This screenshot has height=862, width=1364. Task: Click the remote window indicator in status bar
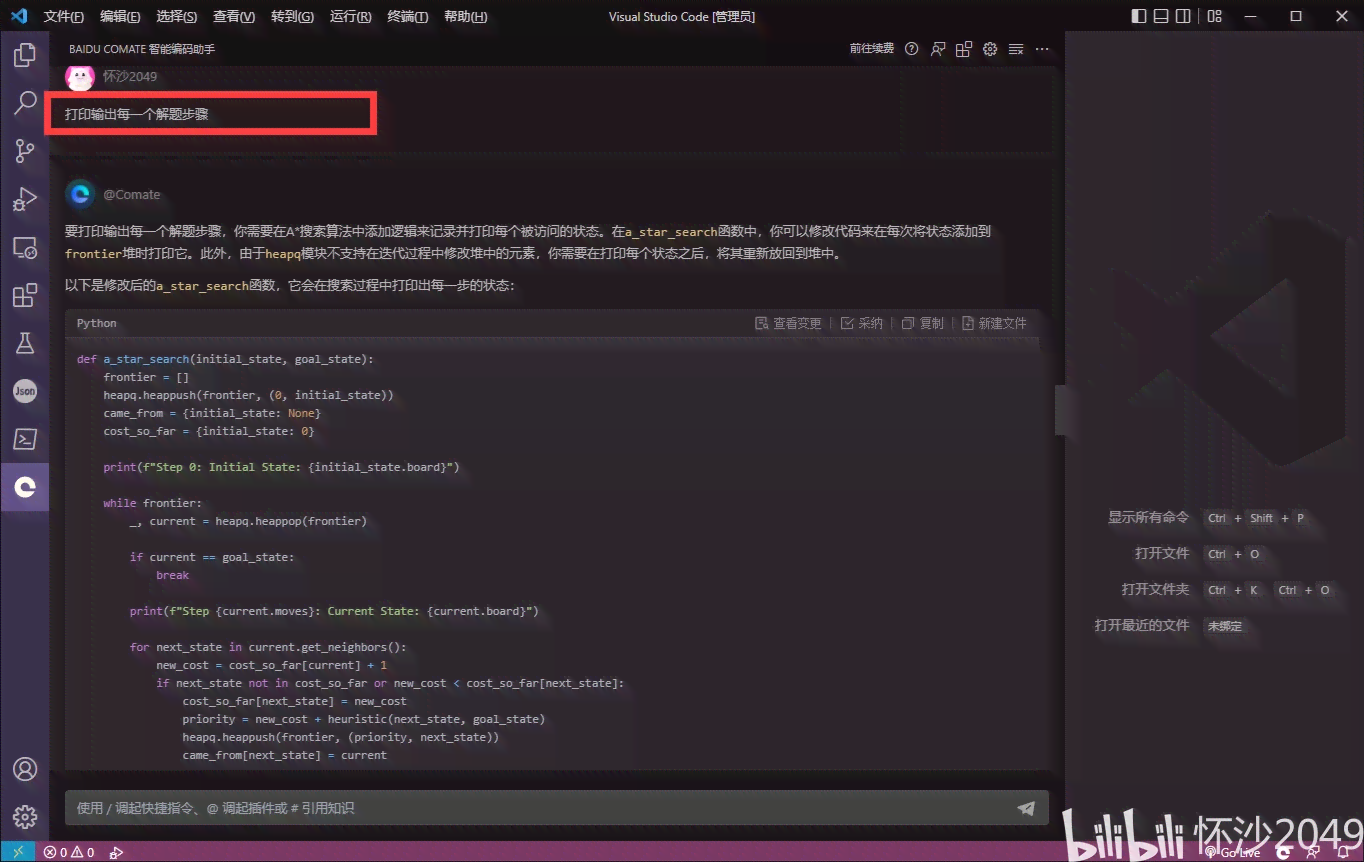tap(18, 852)
